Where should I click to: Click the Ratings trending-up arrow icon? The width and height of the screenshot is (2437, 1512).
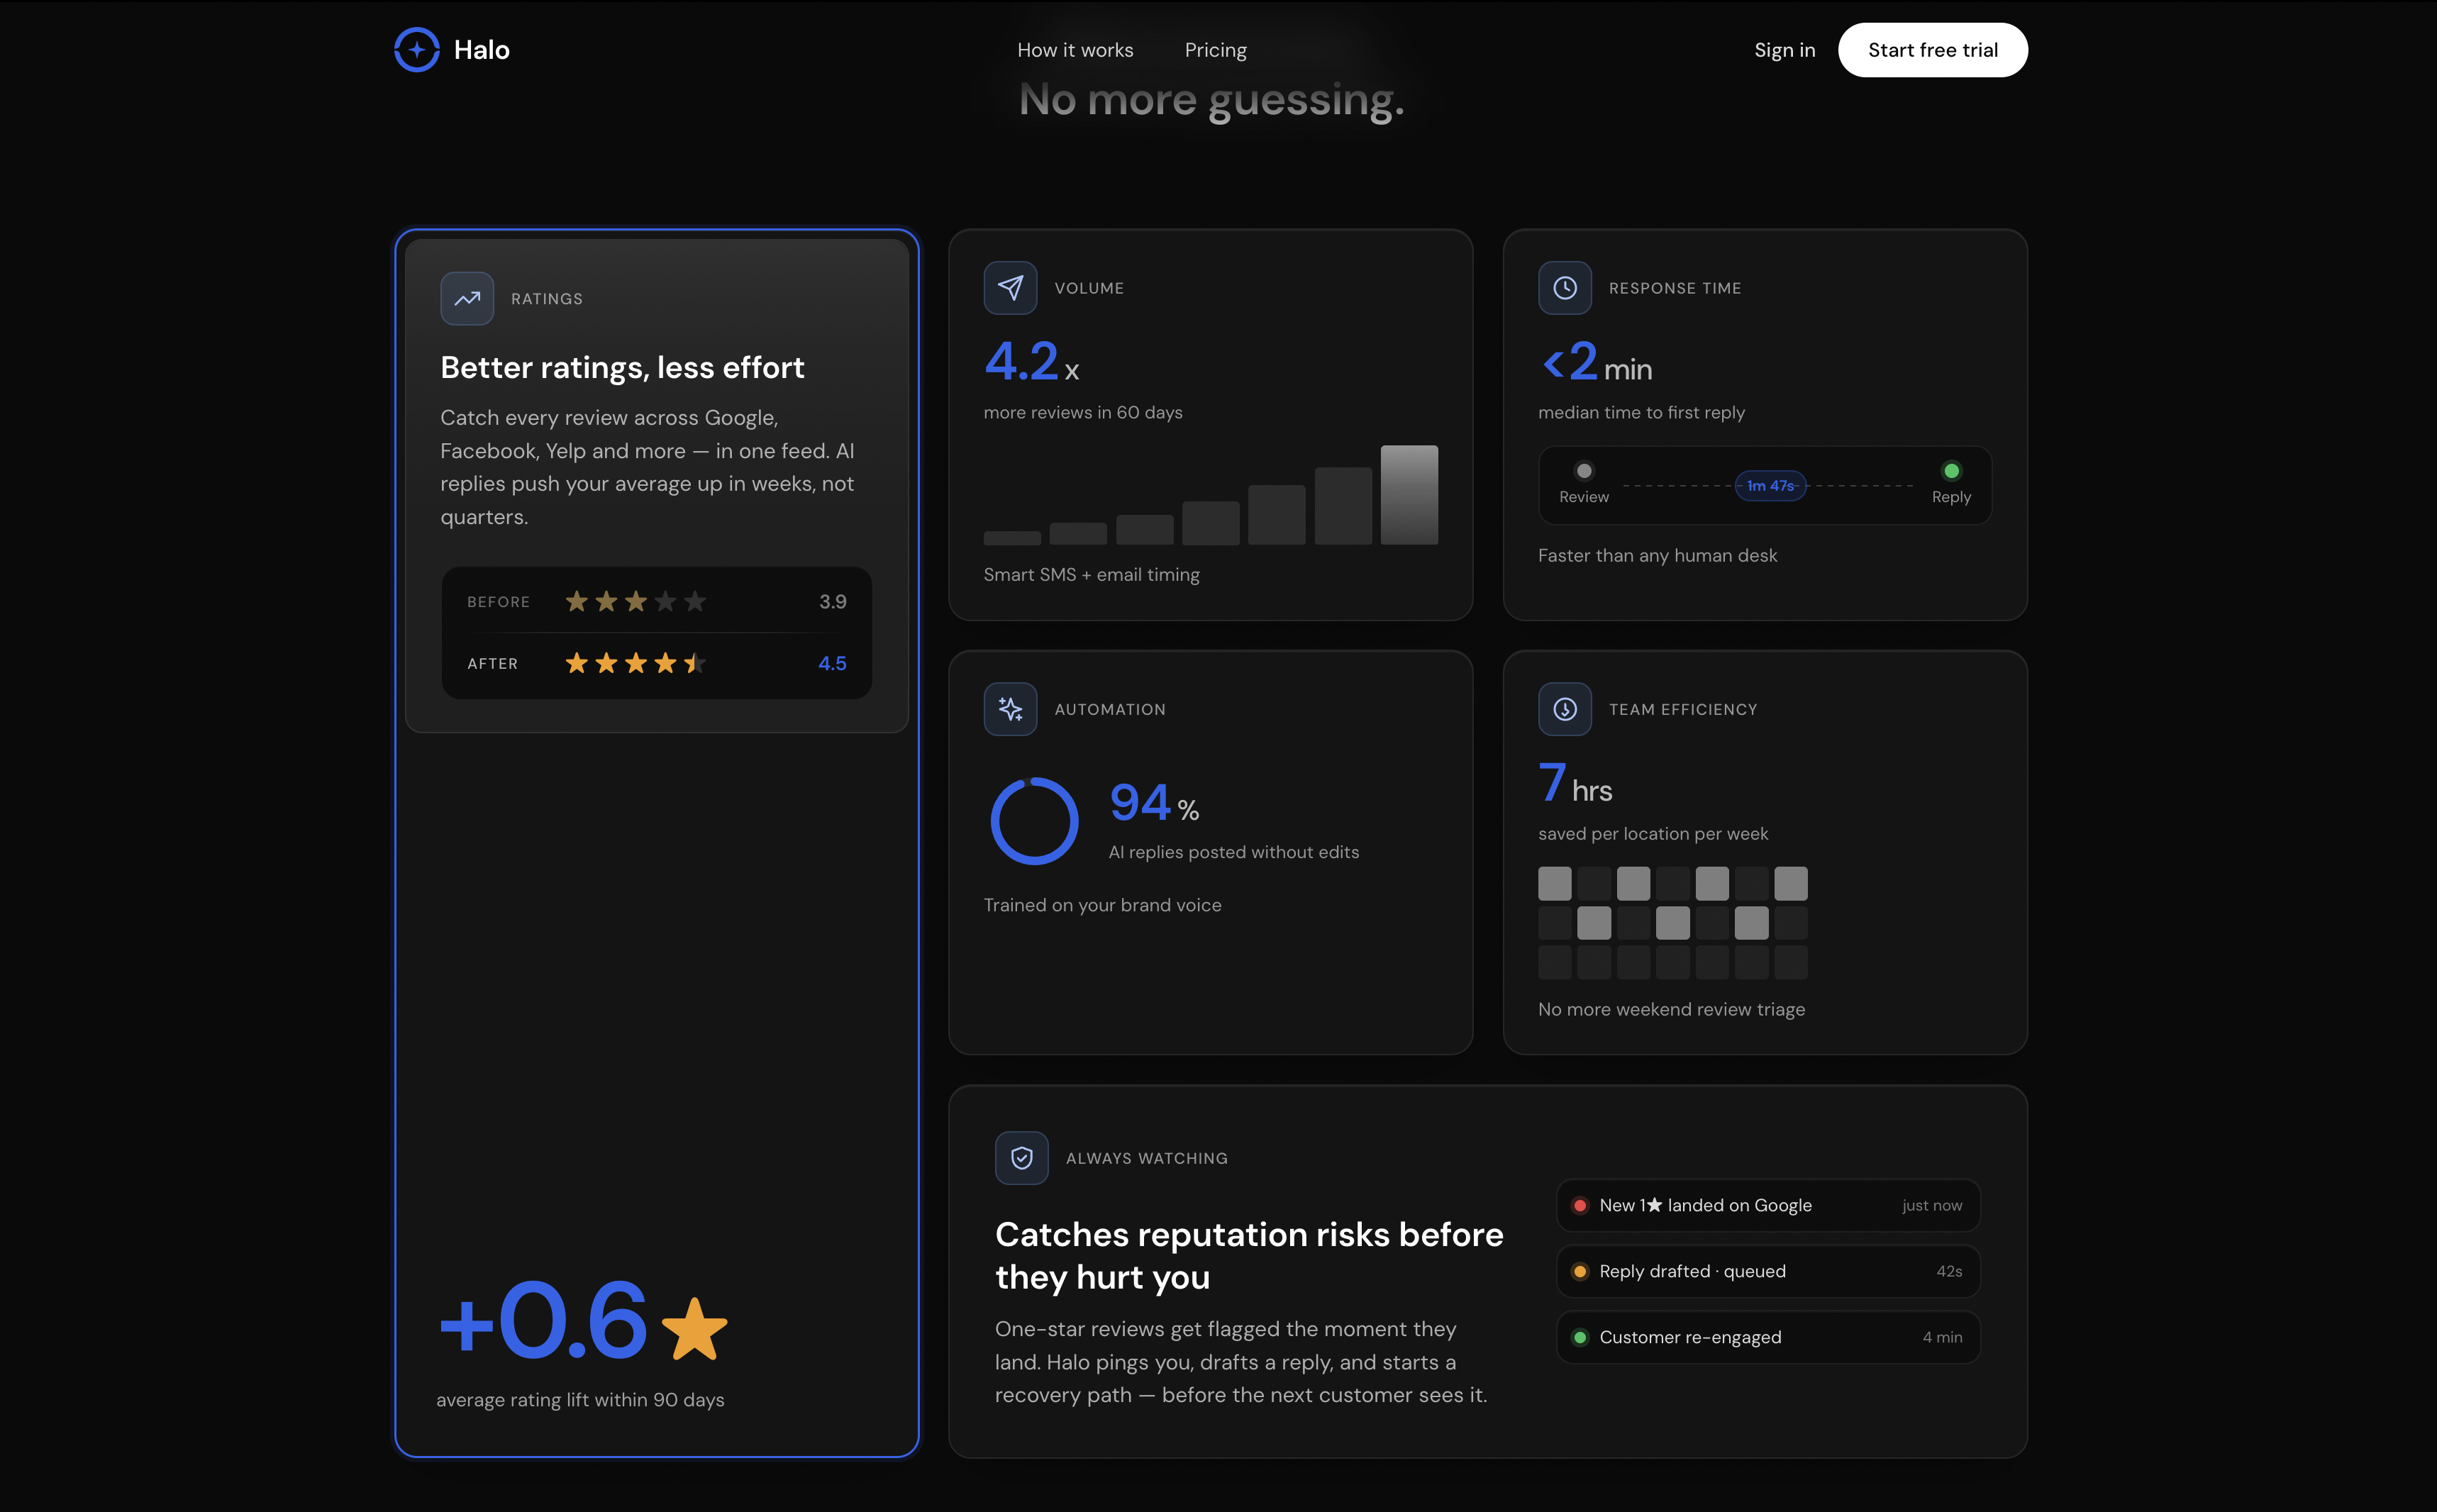(x=467, y=298)
